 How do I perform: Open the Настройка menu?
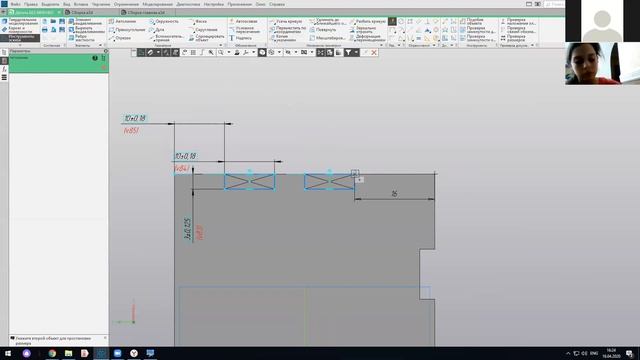(214, 4)
